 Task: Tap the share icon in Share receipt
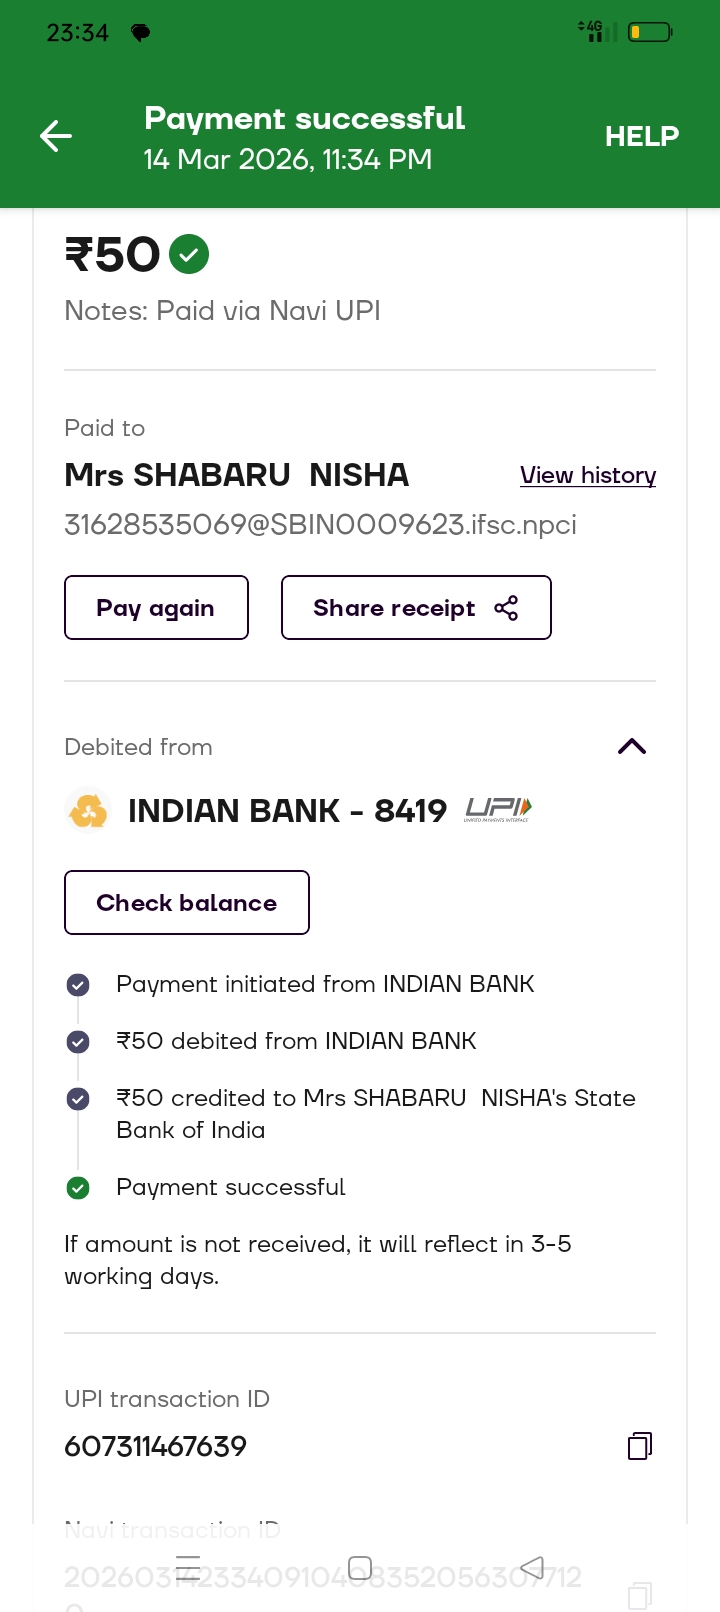506,608
